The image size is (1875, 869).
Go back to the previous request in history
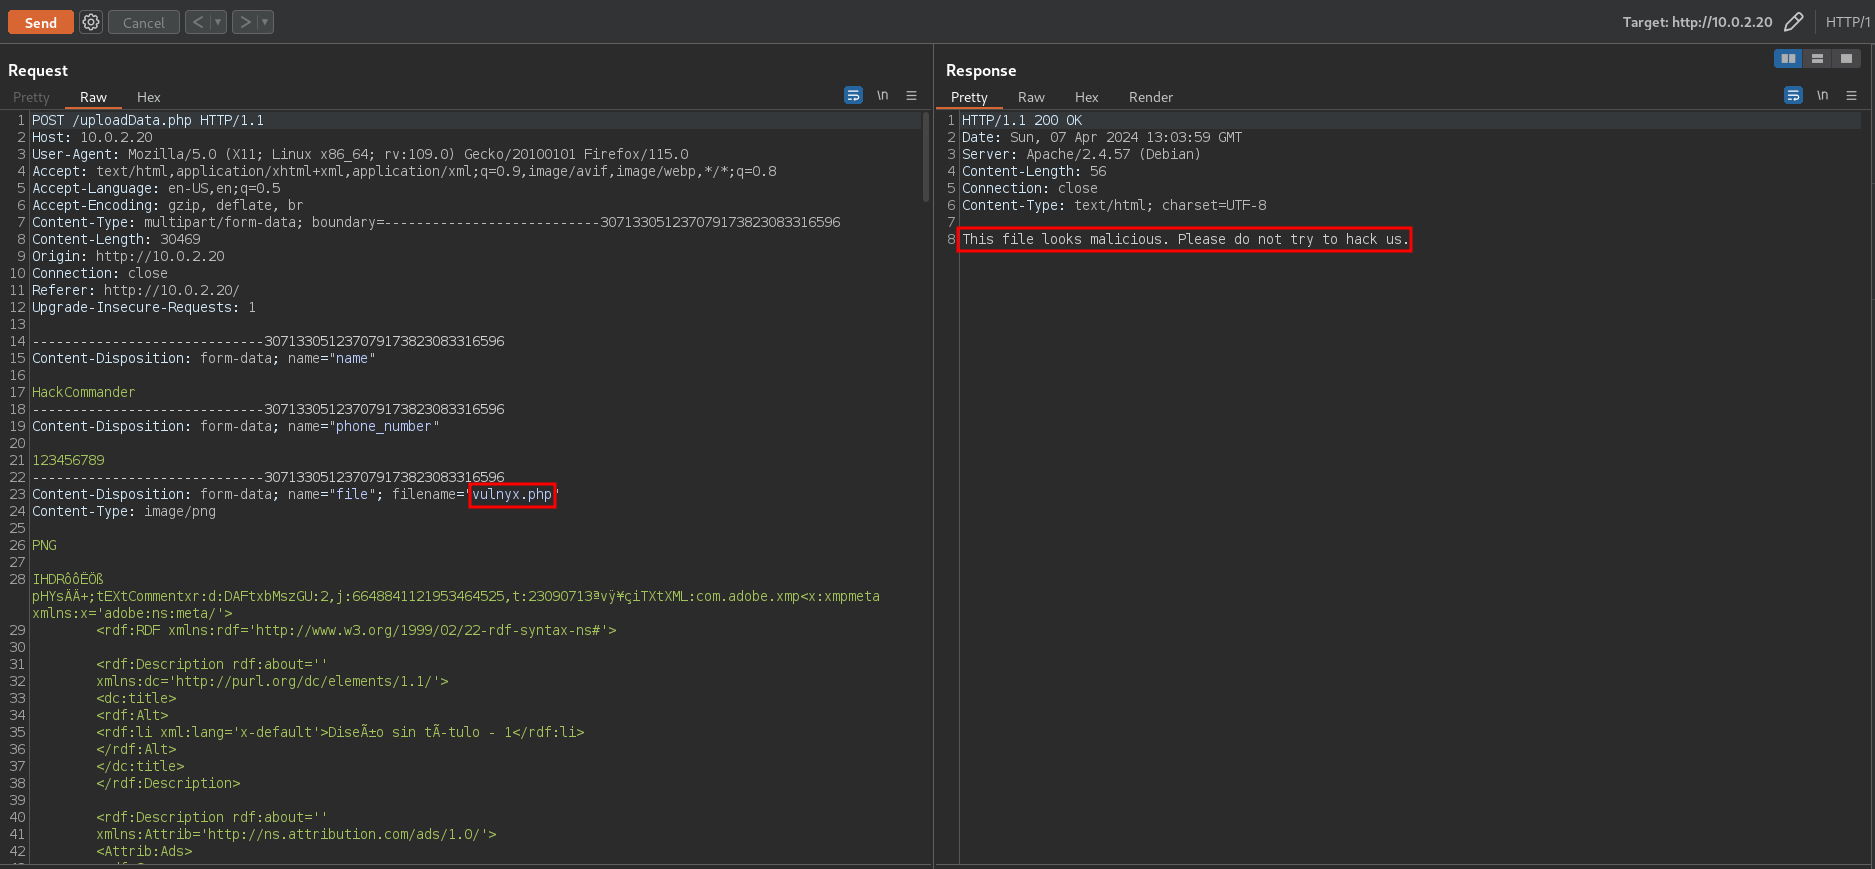(x=198, y=22)
